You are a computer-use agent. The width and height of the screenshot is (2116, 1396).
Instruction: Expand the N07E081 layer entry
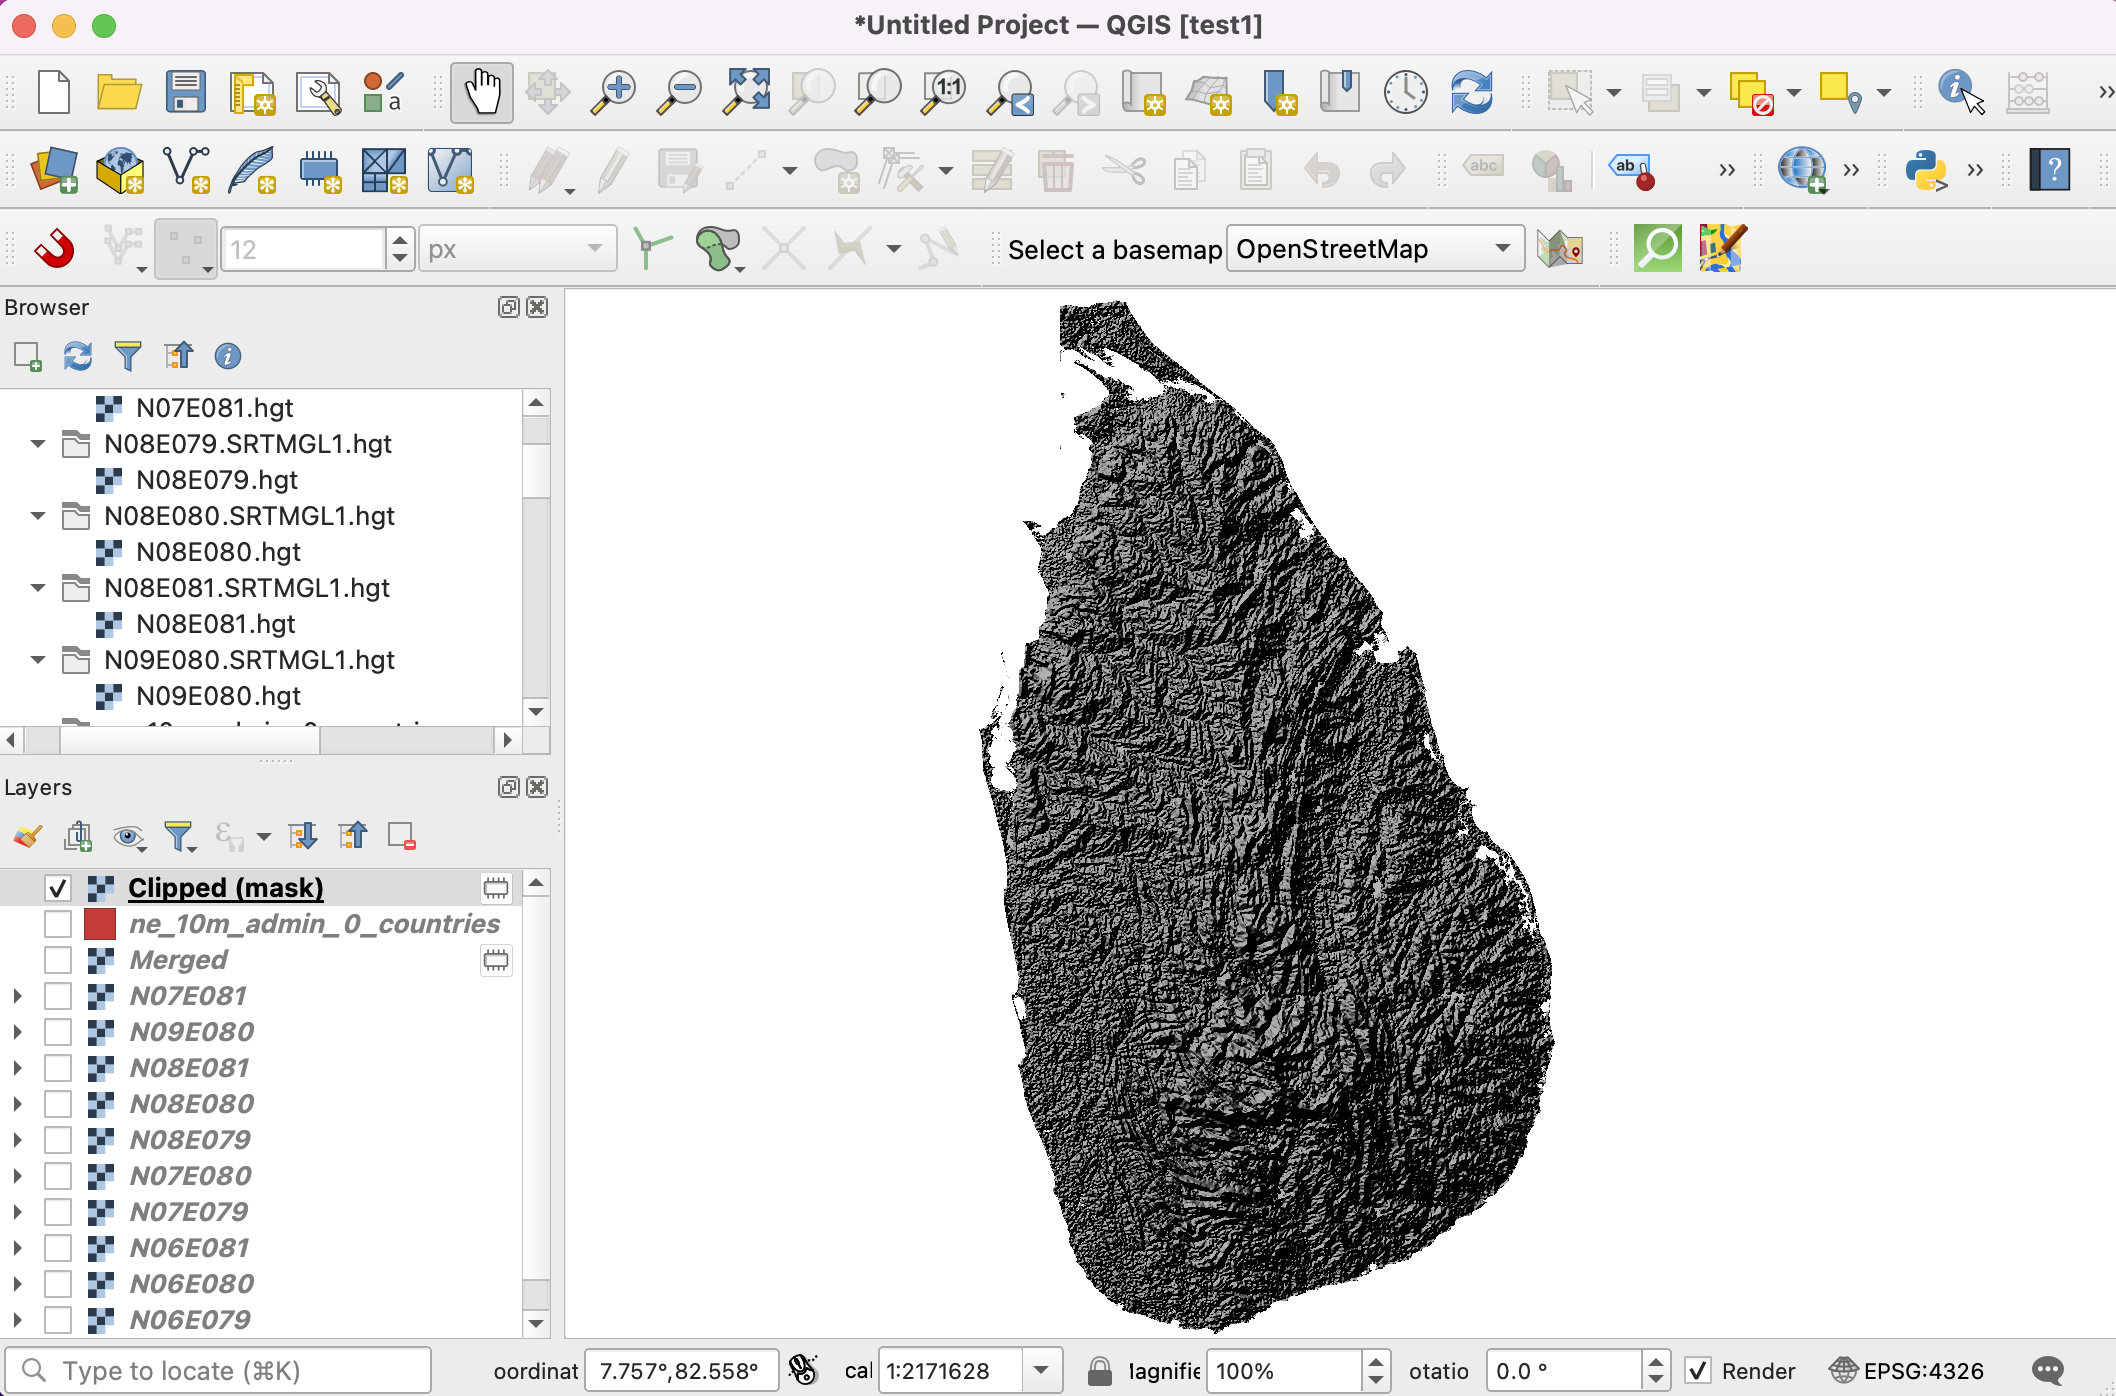pos(17,996)
